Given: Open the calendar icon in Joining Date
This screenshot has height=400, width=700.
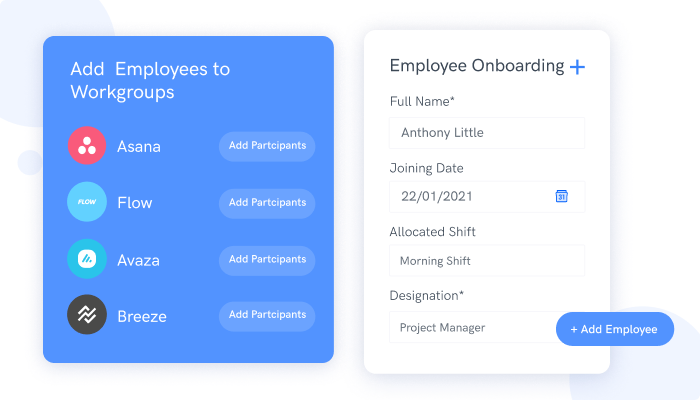Looking at the screenshot, I should pos(562,196).
